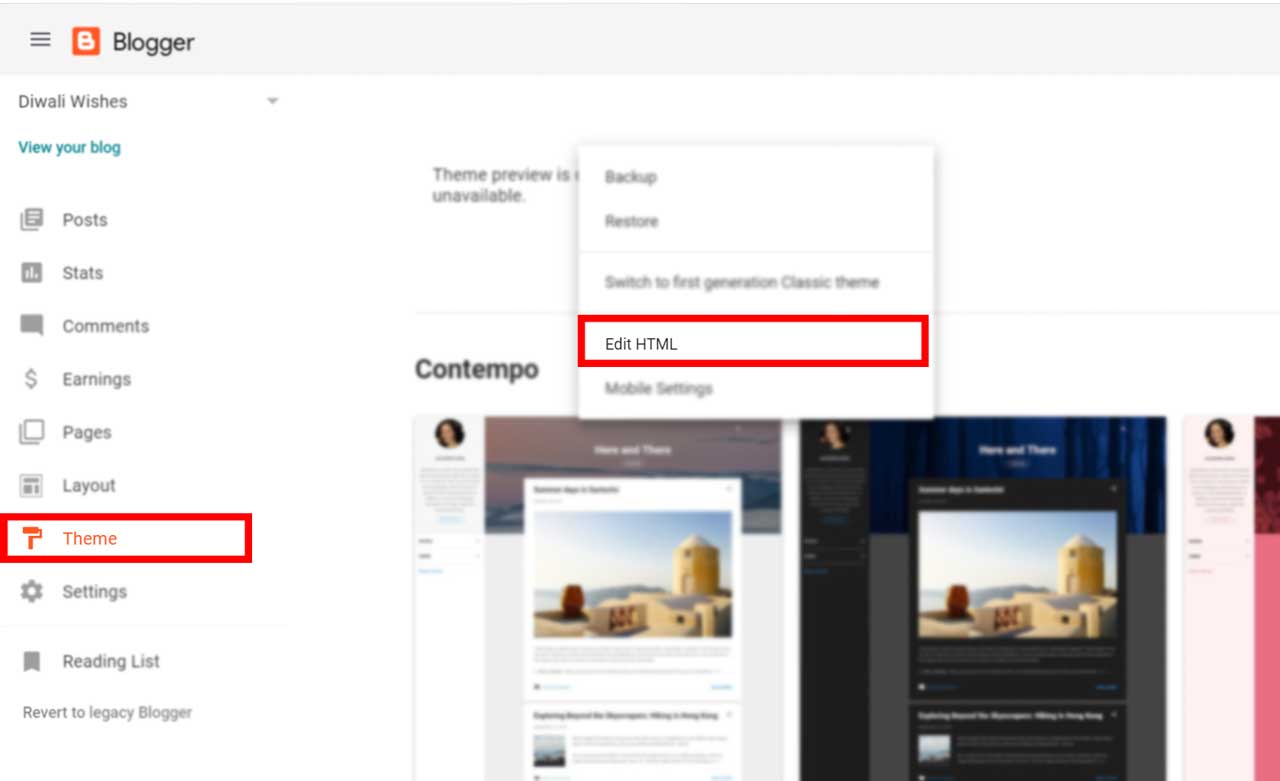Screen dimensions: 1280x781
Task: Go to the Posts section
Action: (85, 220)
